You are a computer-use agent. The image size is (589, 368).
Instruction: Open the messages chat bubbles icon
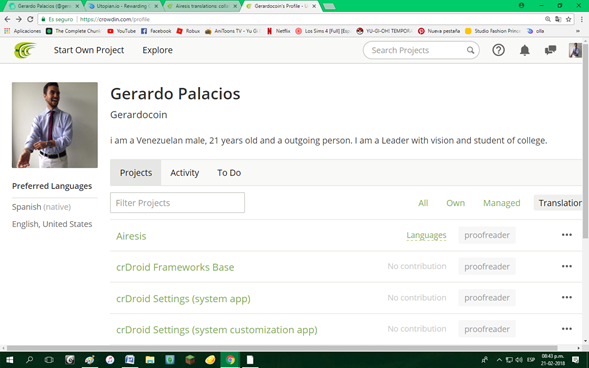click(550, 50)
